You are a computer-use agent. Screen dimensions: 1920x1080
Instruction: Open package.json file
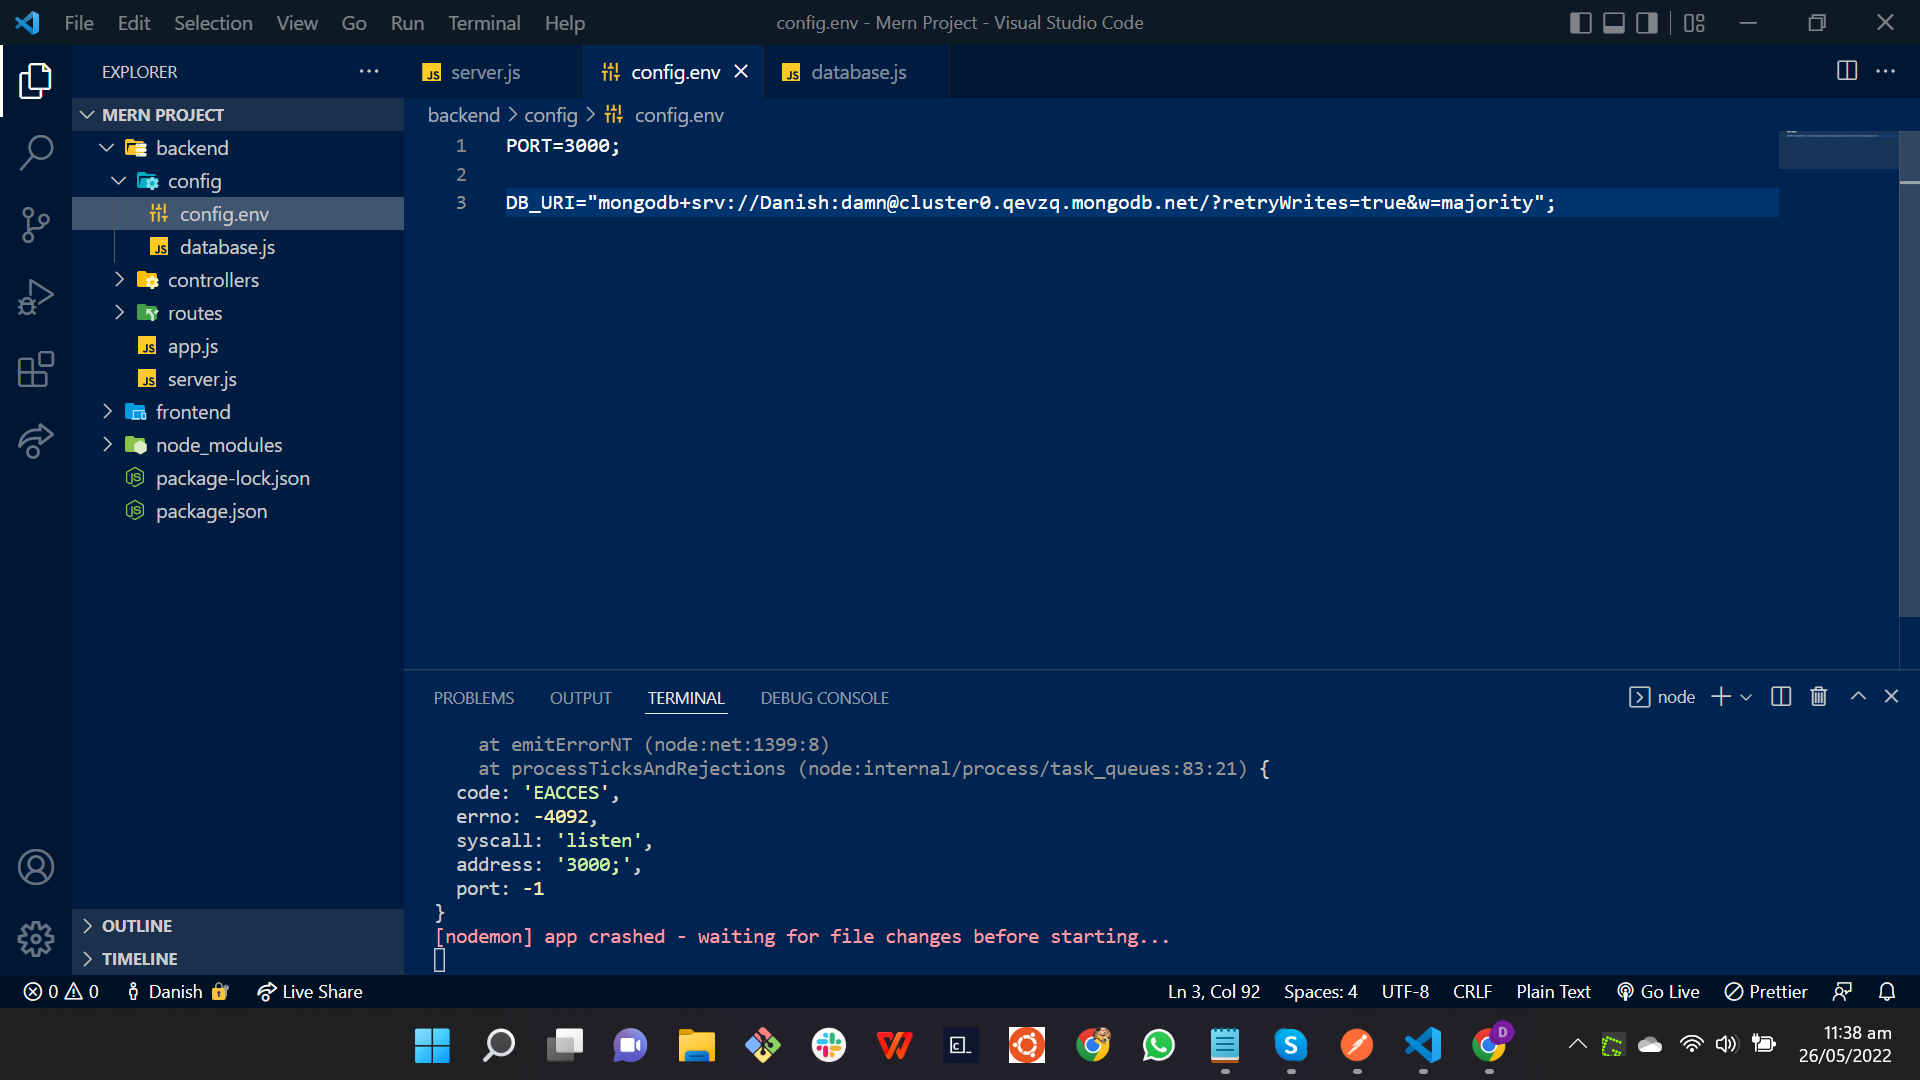click(x=238, y=511)
